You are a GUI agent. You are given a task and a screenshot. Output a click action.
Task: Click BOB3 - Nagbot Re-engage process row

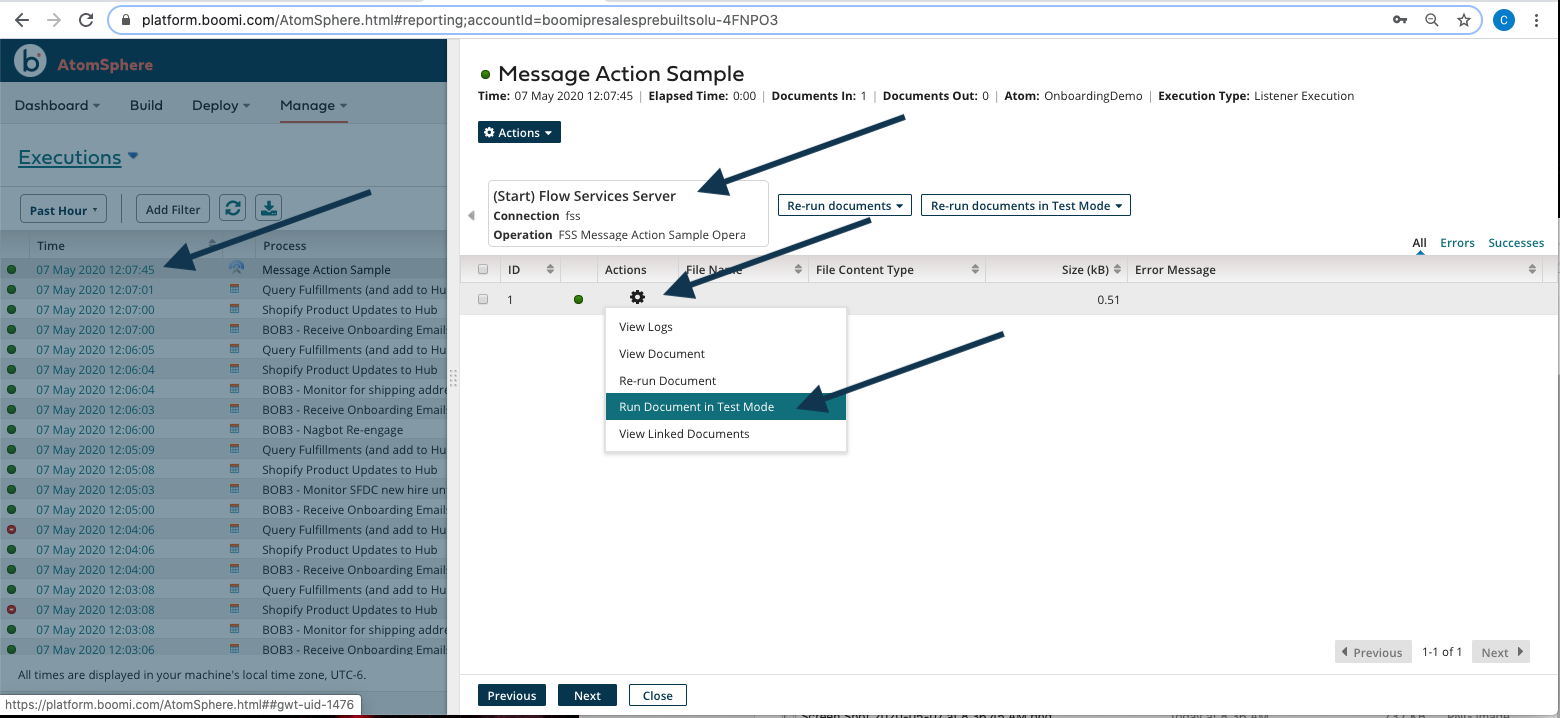(224, 429)
